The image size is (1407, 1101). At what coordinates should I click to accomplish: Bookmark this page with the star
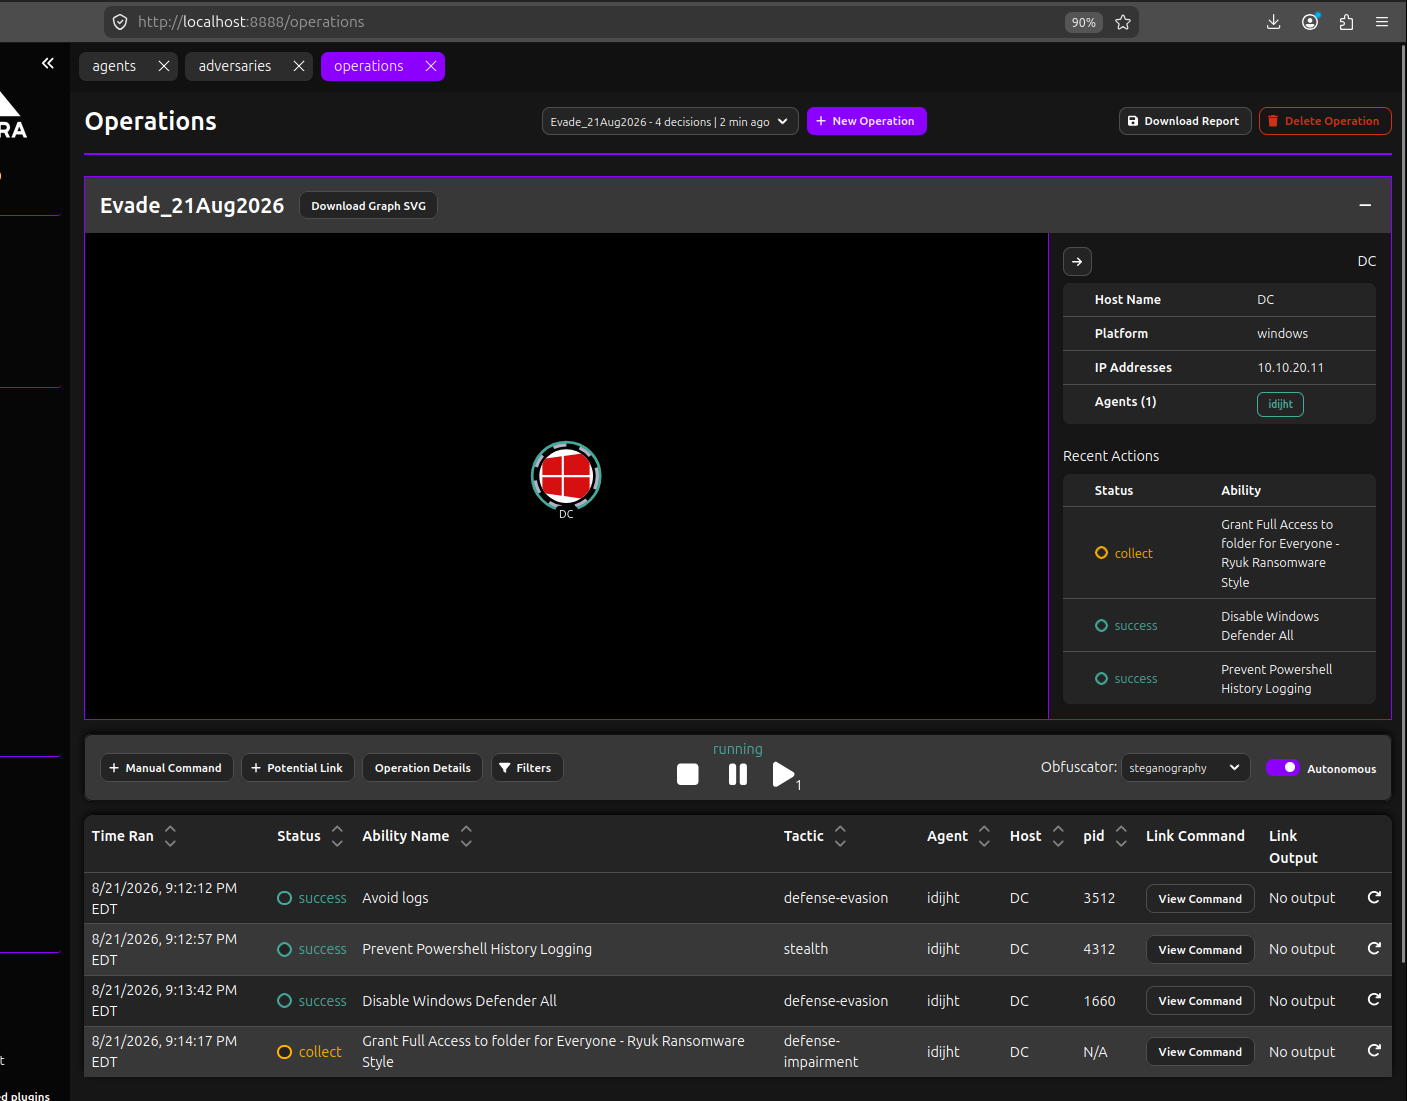[x=1123, y=22]
